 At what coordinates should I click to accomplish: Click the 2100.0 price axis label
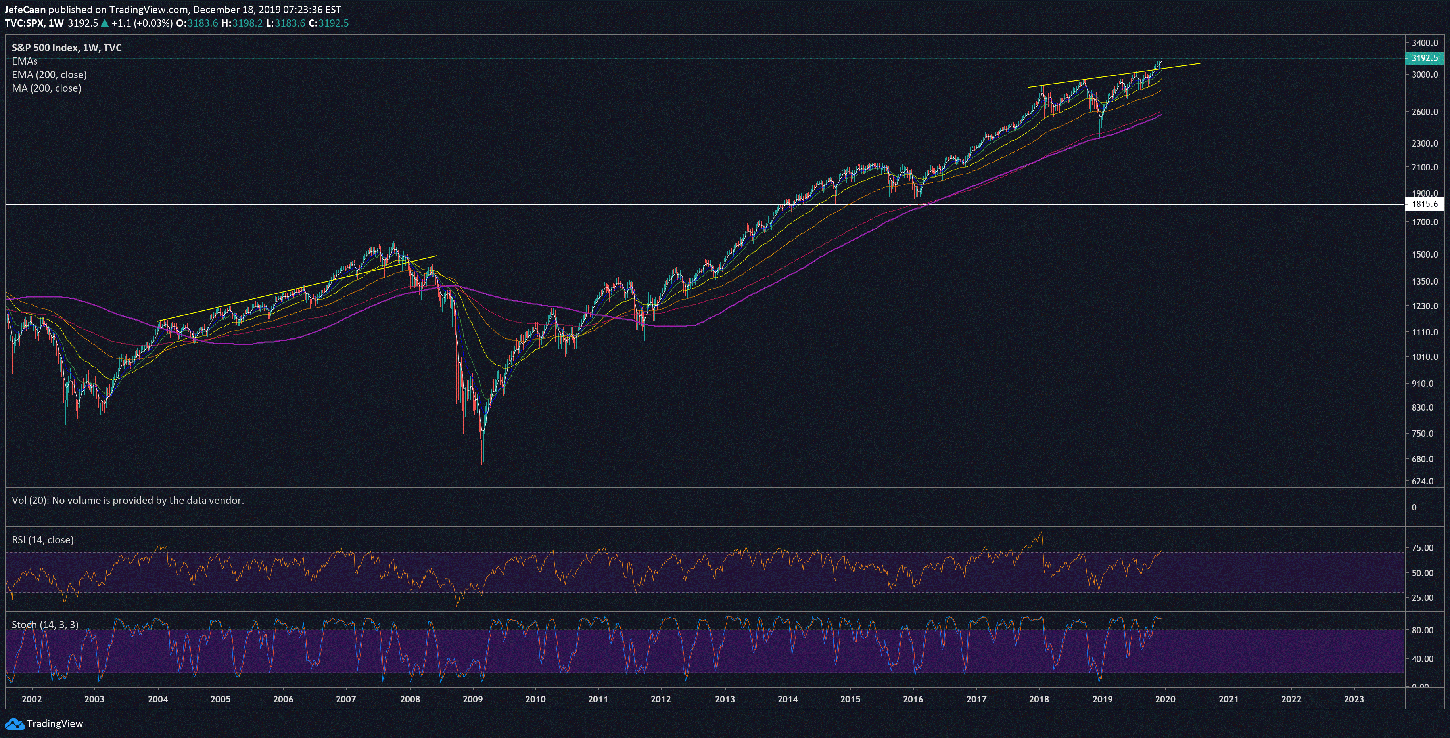[1424, 167]
